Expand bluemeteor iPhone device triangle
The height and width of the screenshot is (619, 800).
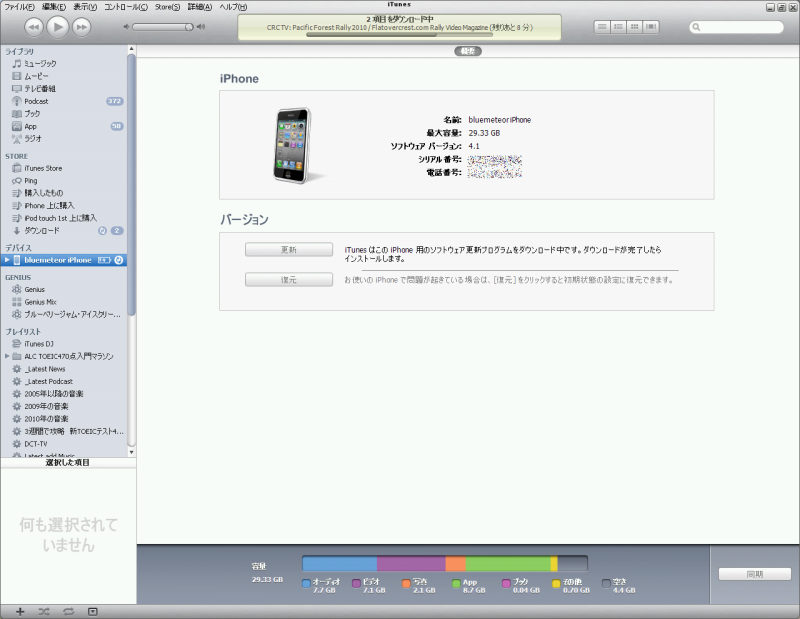click(7, 260)
